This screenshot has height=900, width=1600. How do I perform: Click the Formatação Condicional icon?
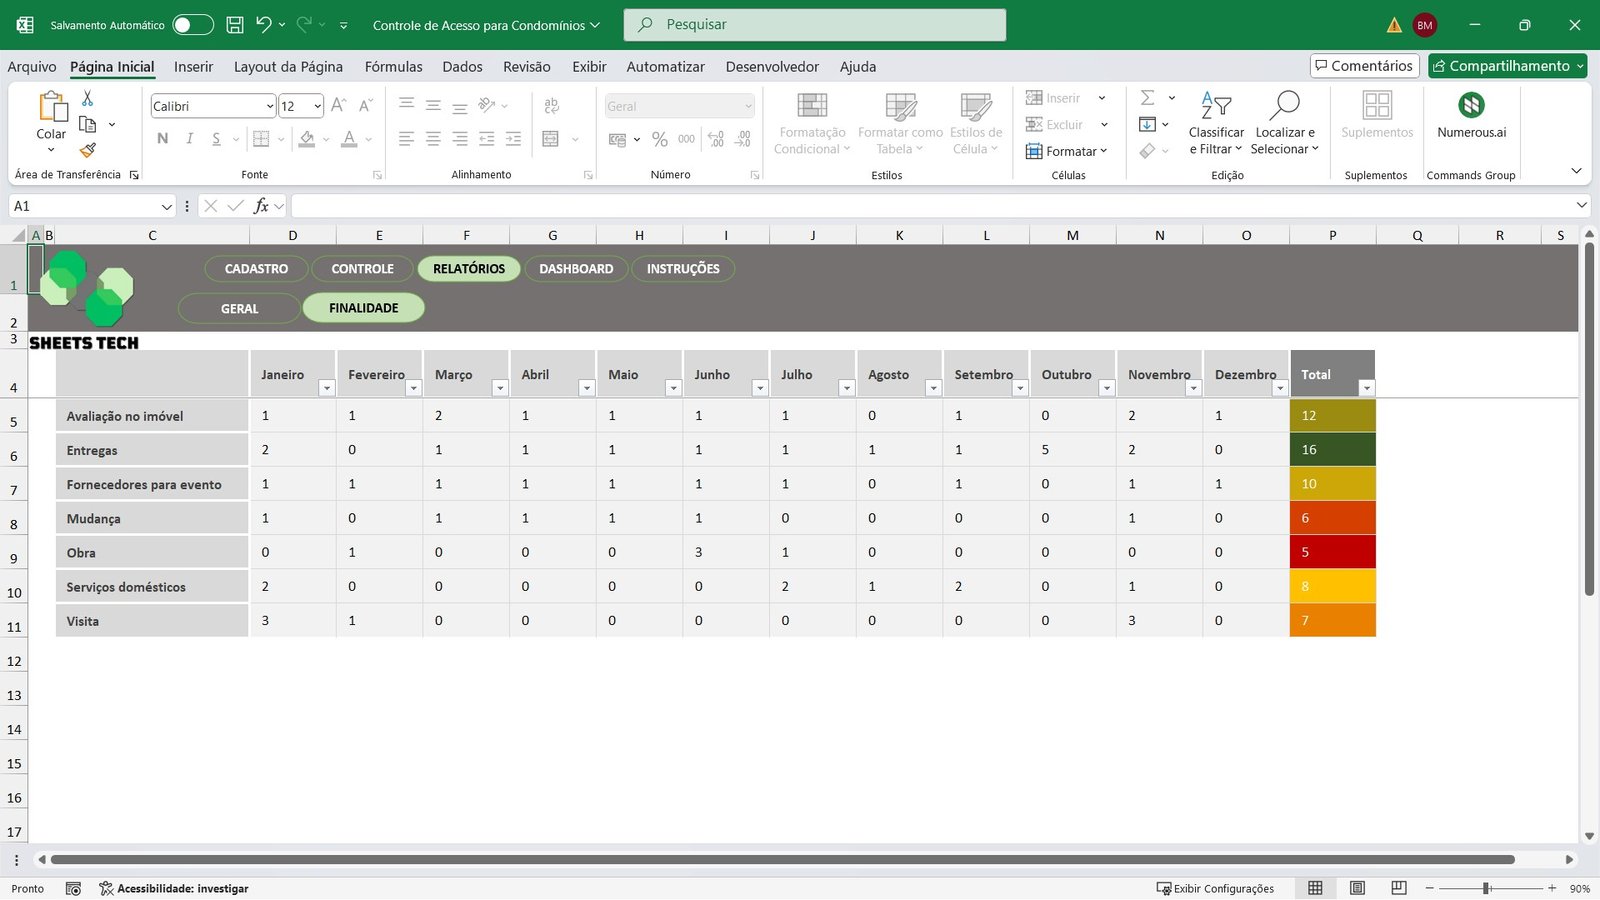pyautogui.click(x=812, y=105)
